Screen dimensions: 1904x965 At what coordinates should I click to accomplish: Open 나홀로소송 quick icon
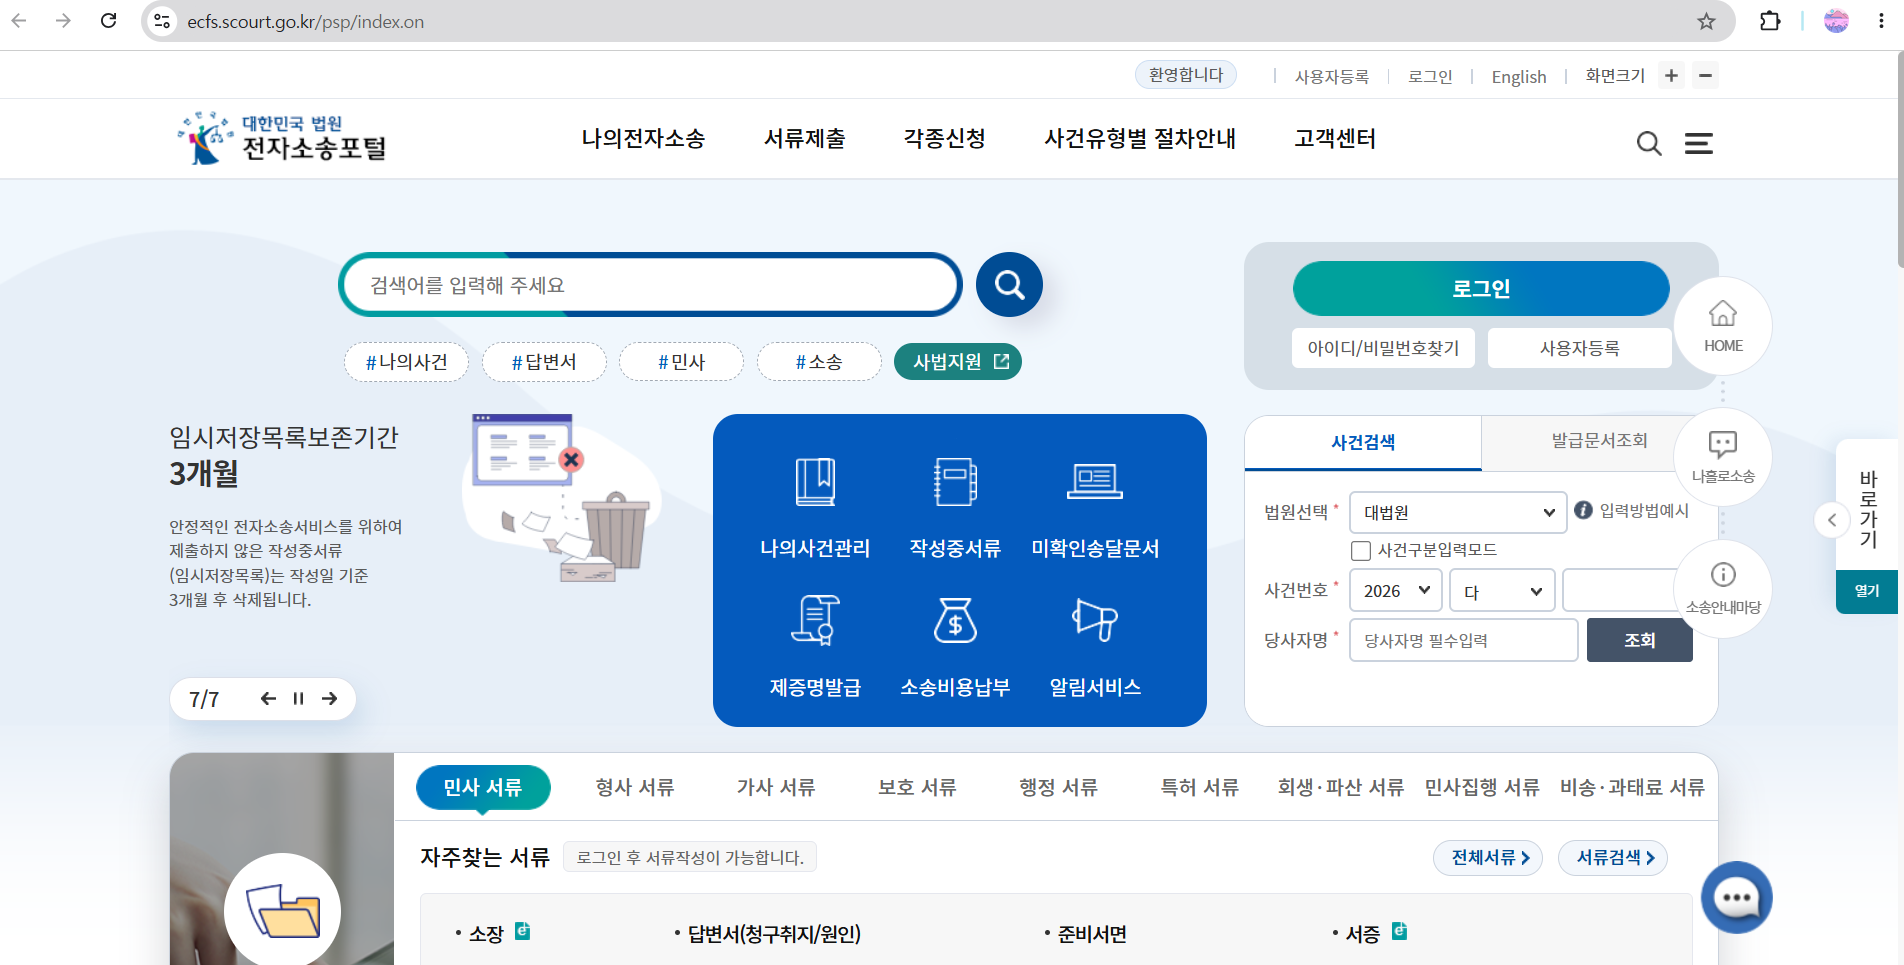pyautogui.click(x=1723, y=457)
